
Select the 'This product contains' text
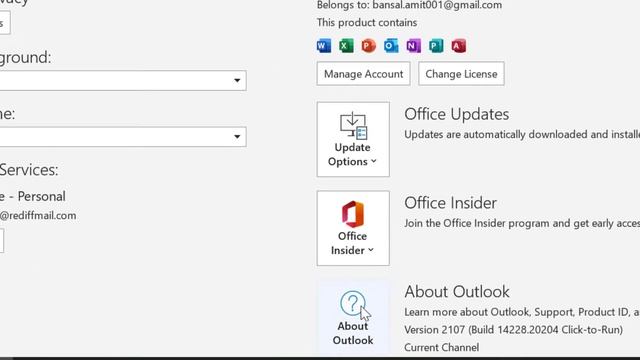pos(367,22)
